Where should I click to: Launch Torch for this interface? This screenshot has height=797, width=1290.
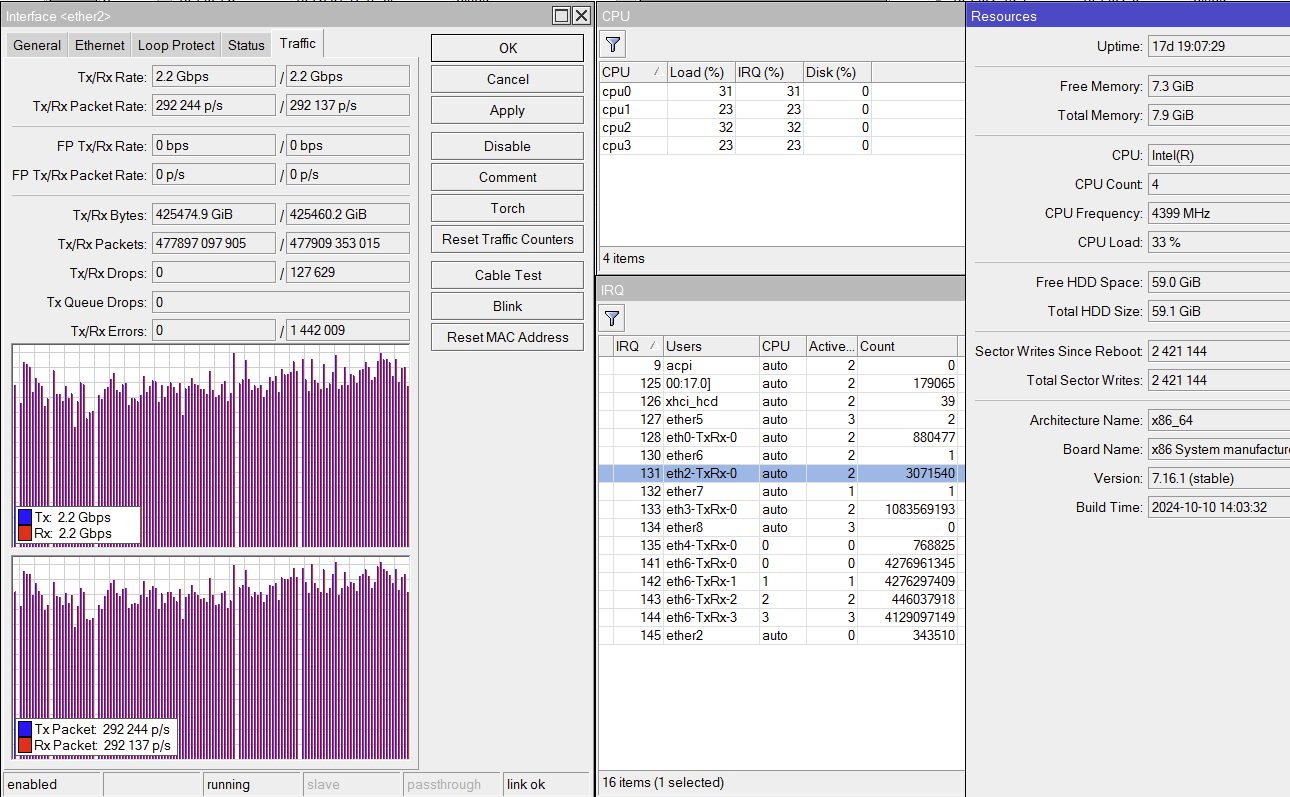[x=507, y=208]
